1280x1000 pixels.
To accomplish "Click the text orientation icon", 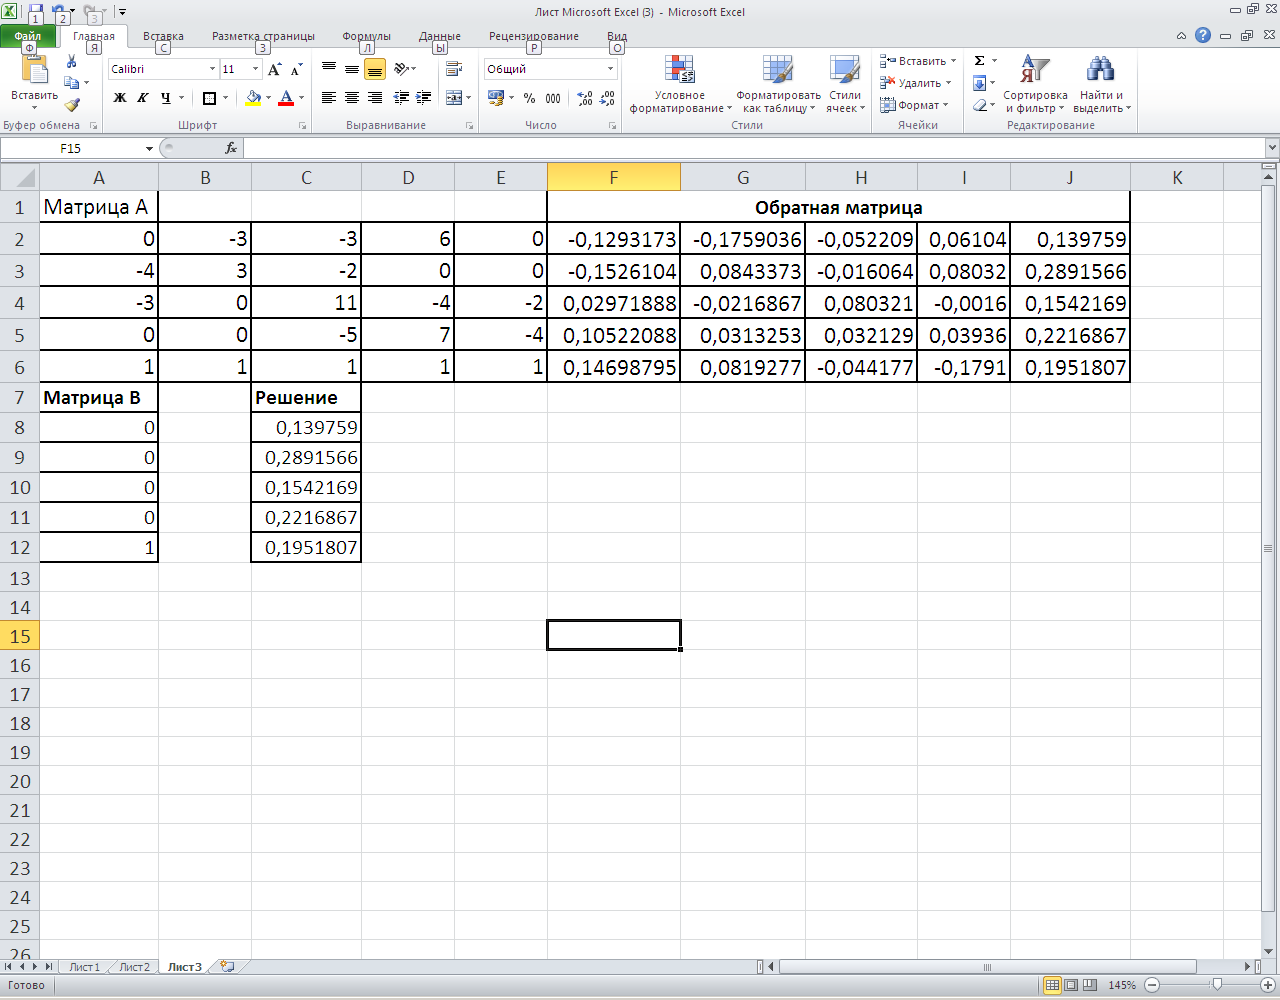I will [x=401, y=69].
